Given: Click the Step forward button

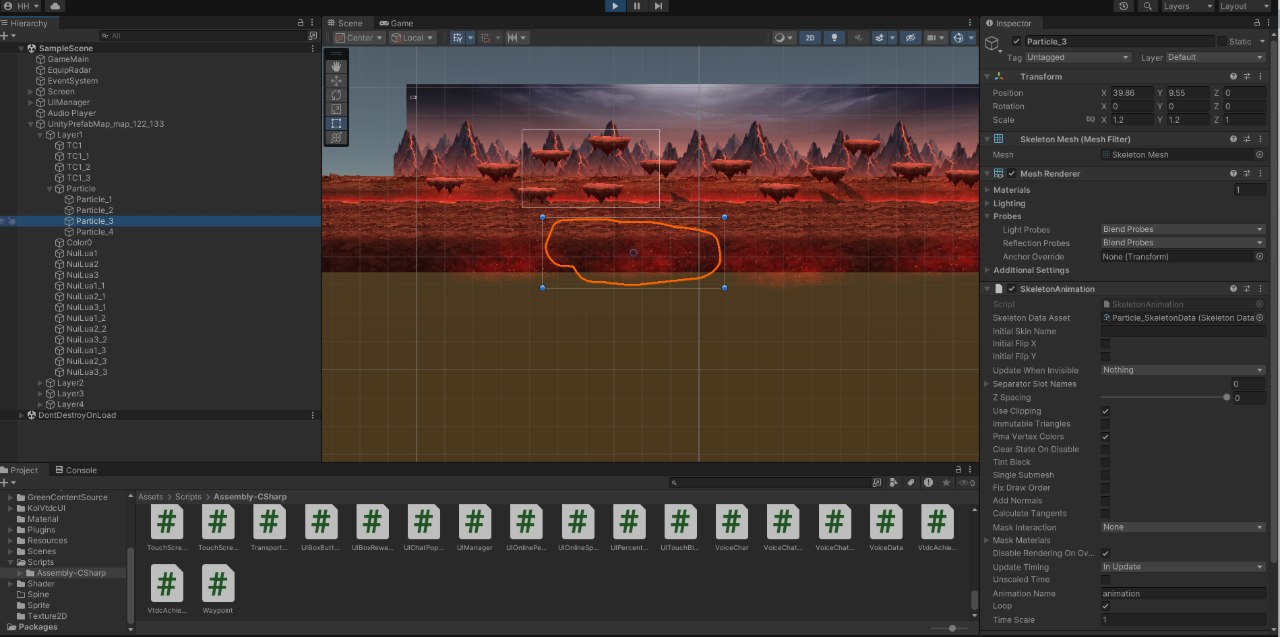Looking at the screenshot, I should (658, 6).
